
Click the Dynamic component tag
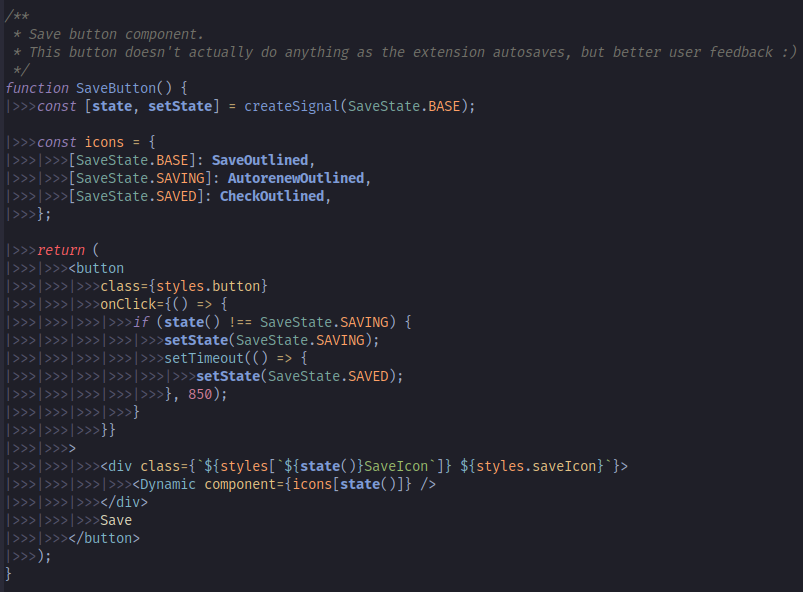pyautogui.click(x=169, y=484)
